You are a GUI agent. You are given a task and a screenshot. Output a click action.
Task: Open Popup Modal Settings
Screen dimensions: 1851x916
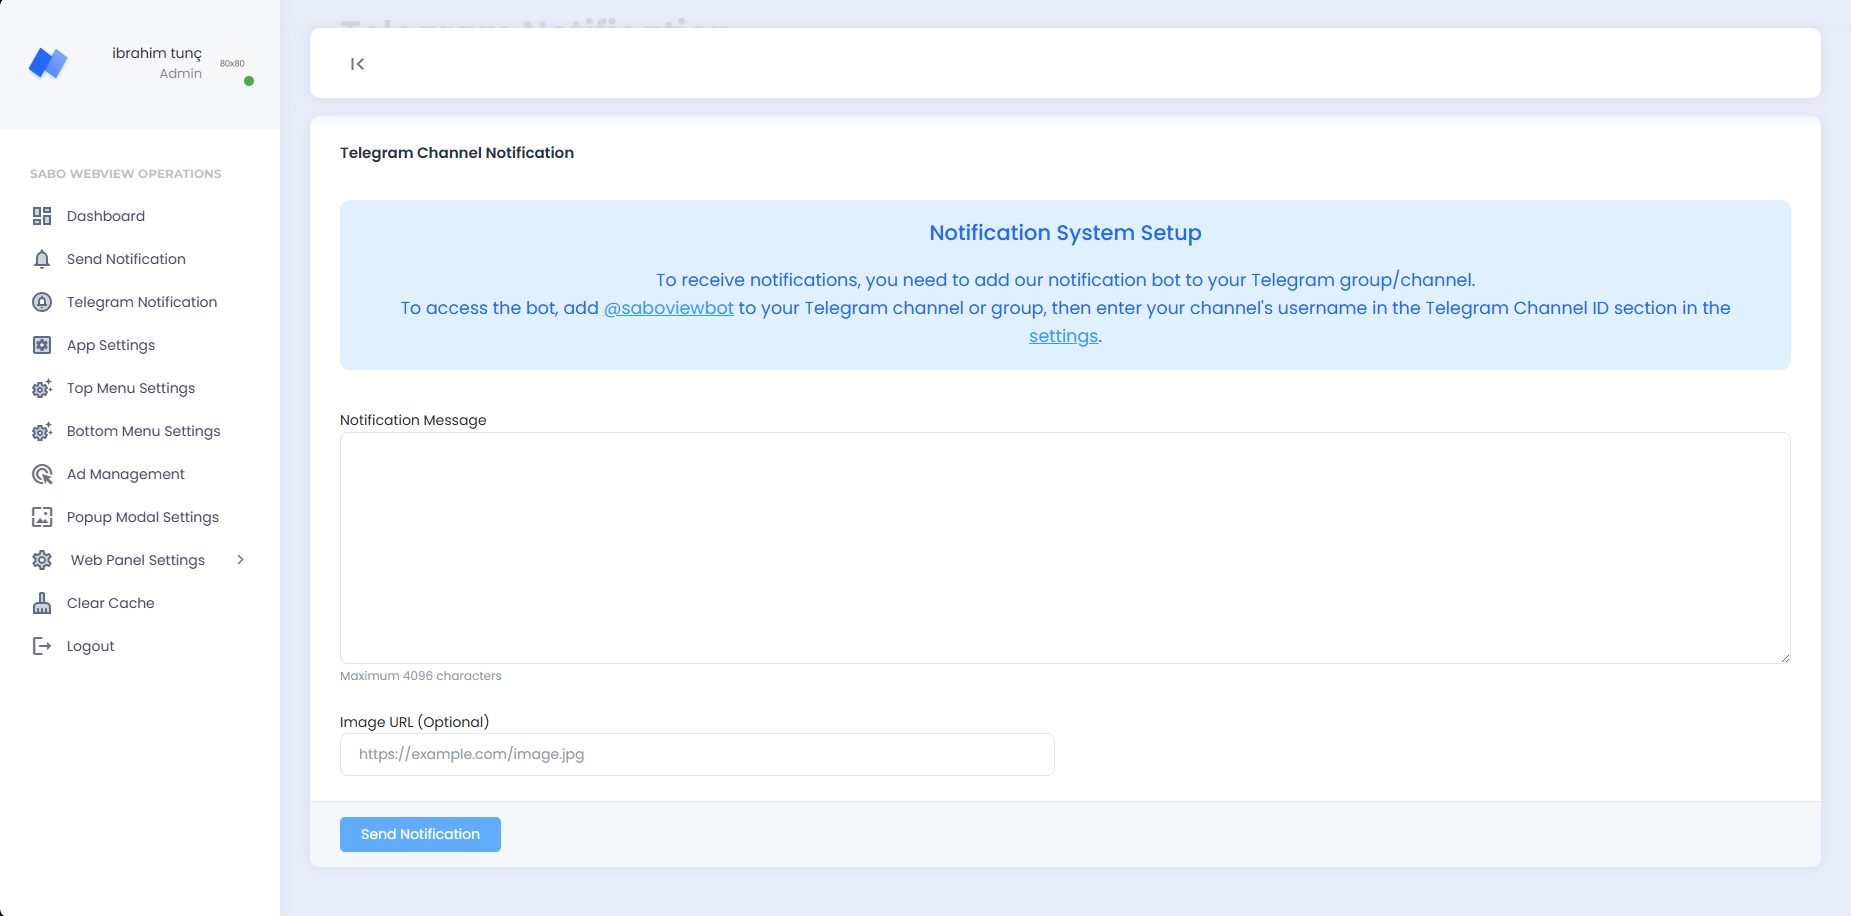[143, 517]
